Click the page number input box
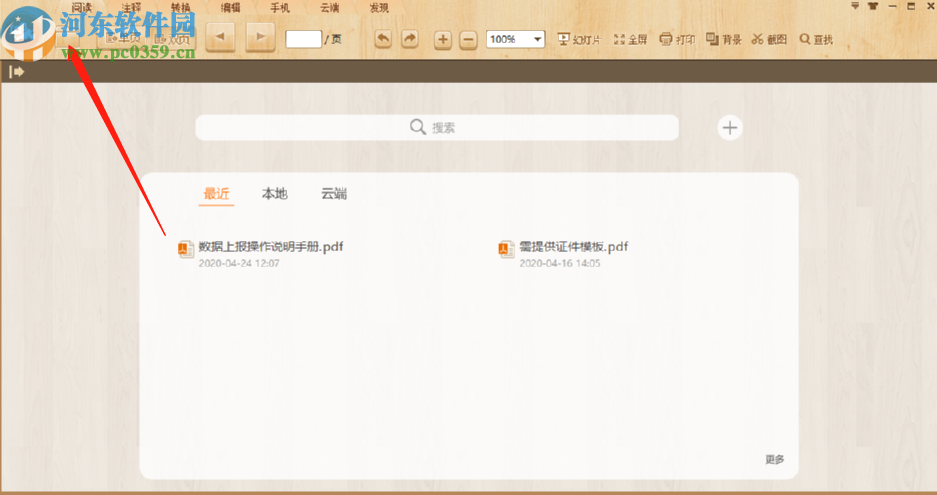The width and height of the screenshot is (937, 495). coord(304,39)
